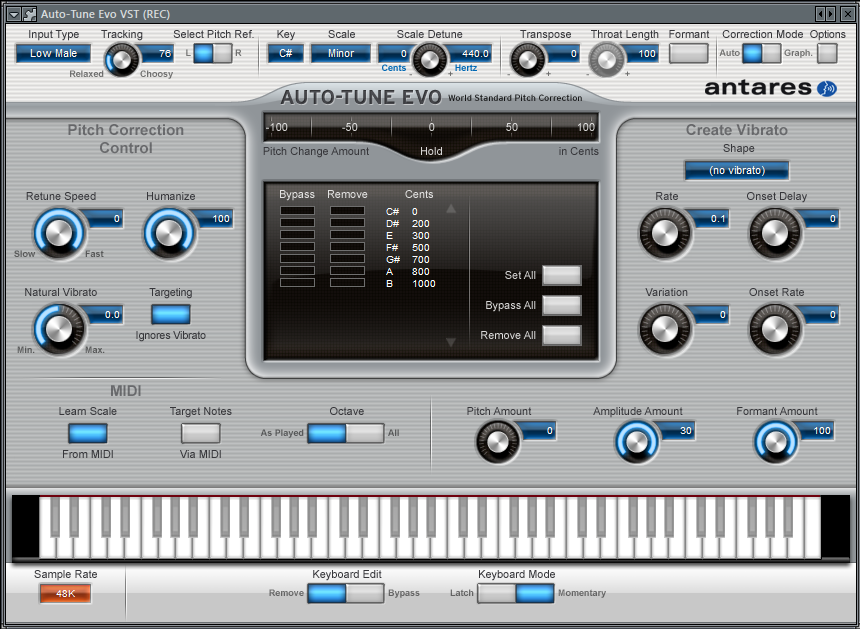Click the Options button

click(x=827, y=54)
